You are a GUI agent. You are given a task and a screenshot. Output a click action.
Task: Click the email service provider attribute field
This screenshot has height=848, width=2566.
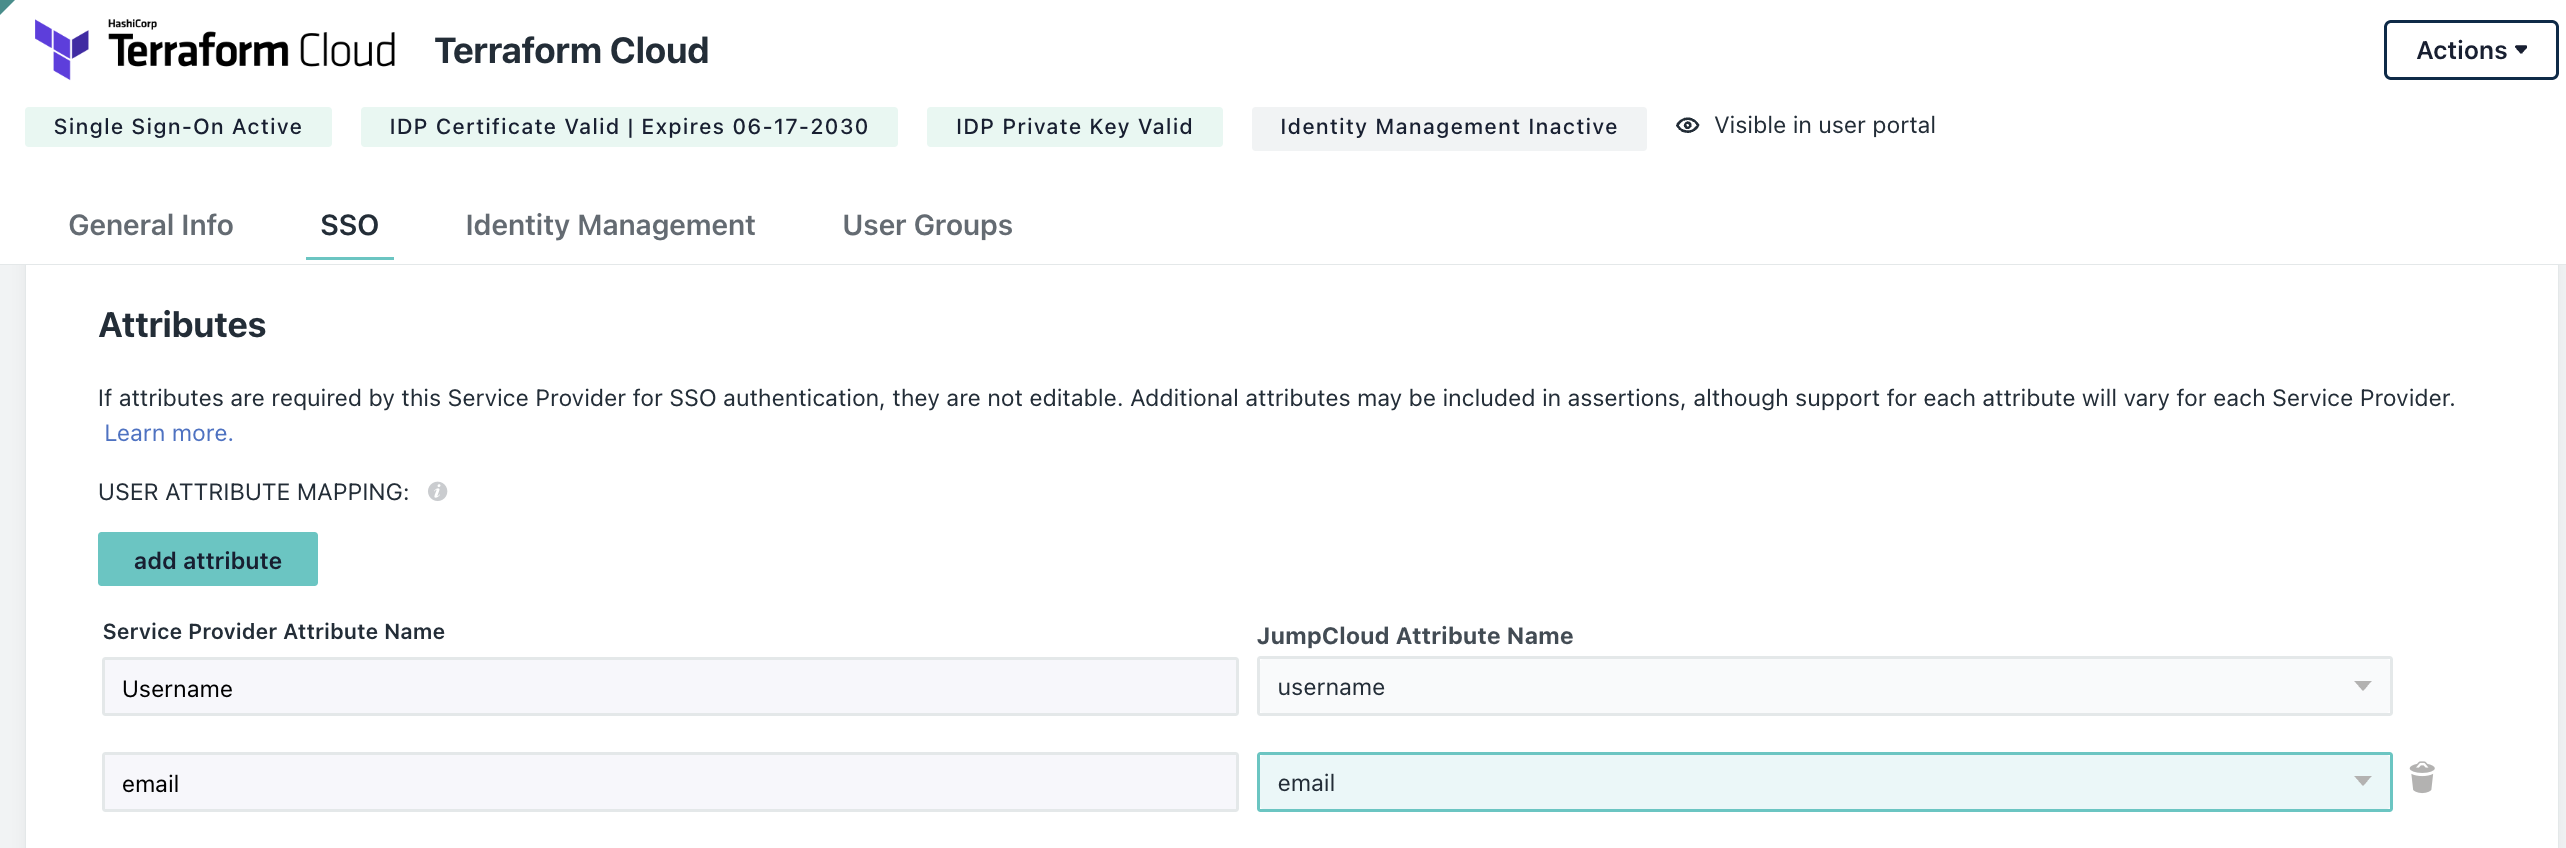pyautogui.click(x=669, y=783)
